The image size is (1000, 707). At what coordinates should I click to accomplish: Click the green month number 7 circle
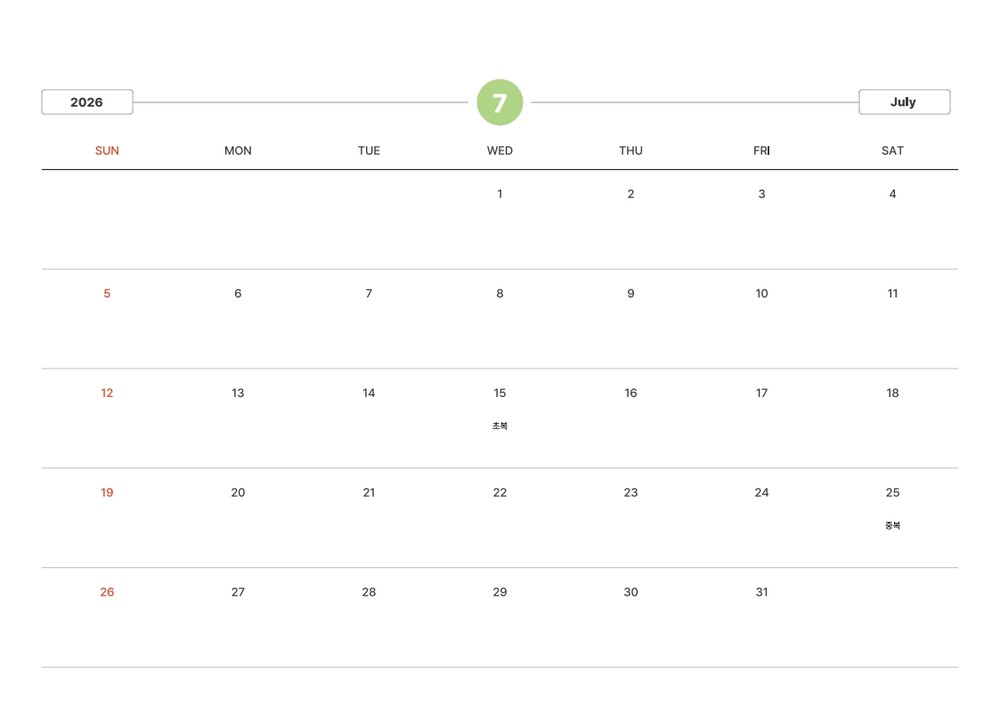[500, 102]
